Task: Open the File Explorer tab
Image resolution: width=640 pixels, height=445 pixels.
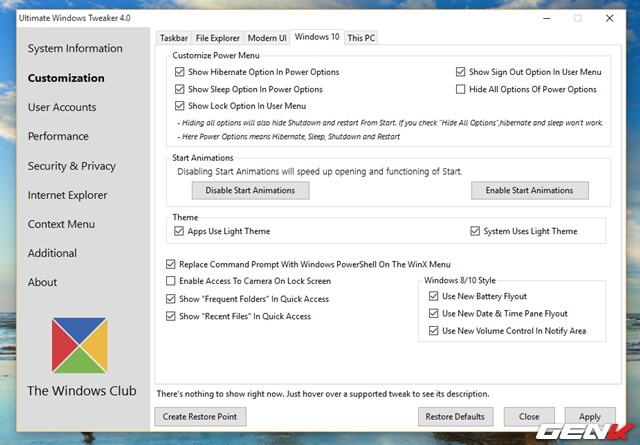Action: click(218, 38)
